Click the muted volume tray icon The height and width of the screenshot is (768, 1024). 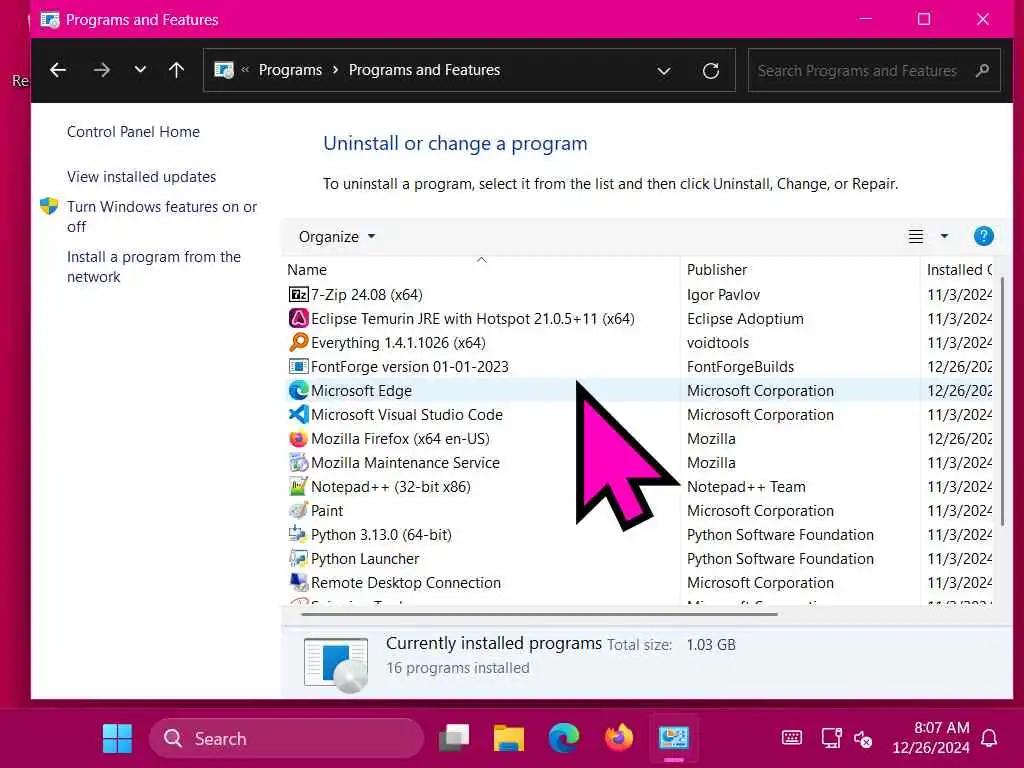point(863,739)
